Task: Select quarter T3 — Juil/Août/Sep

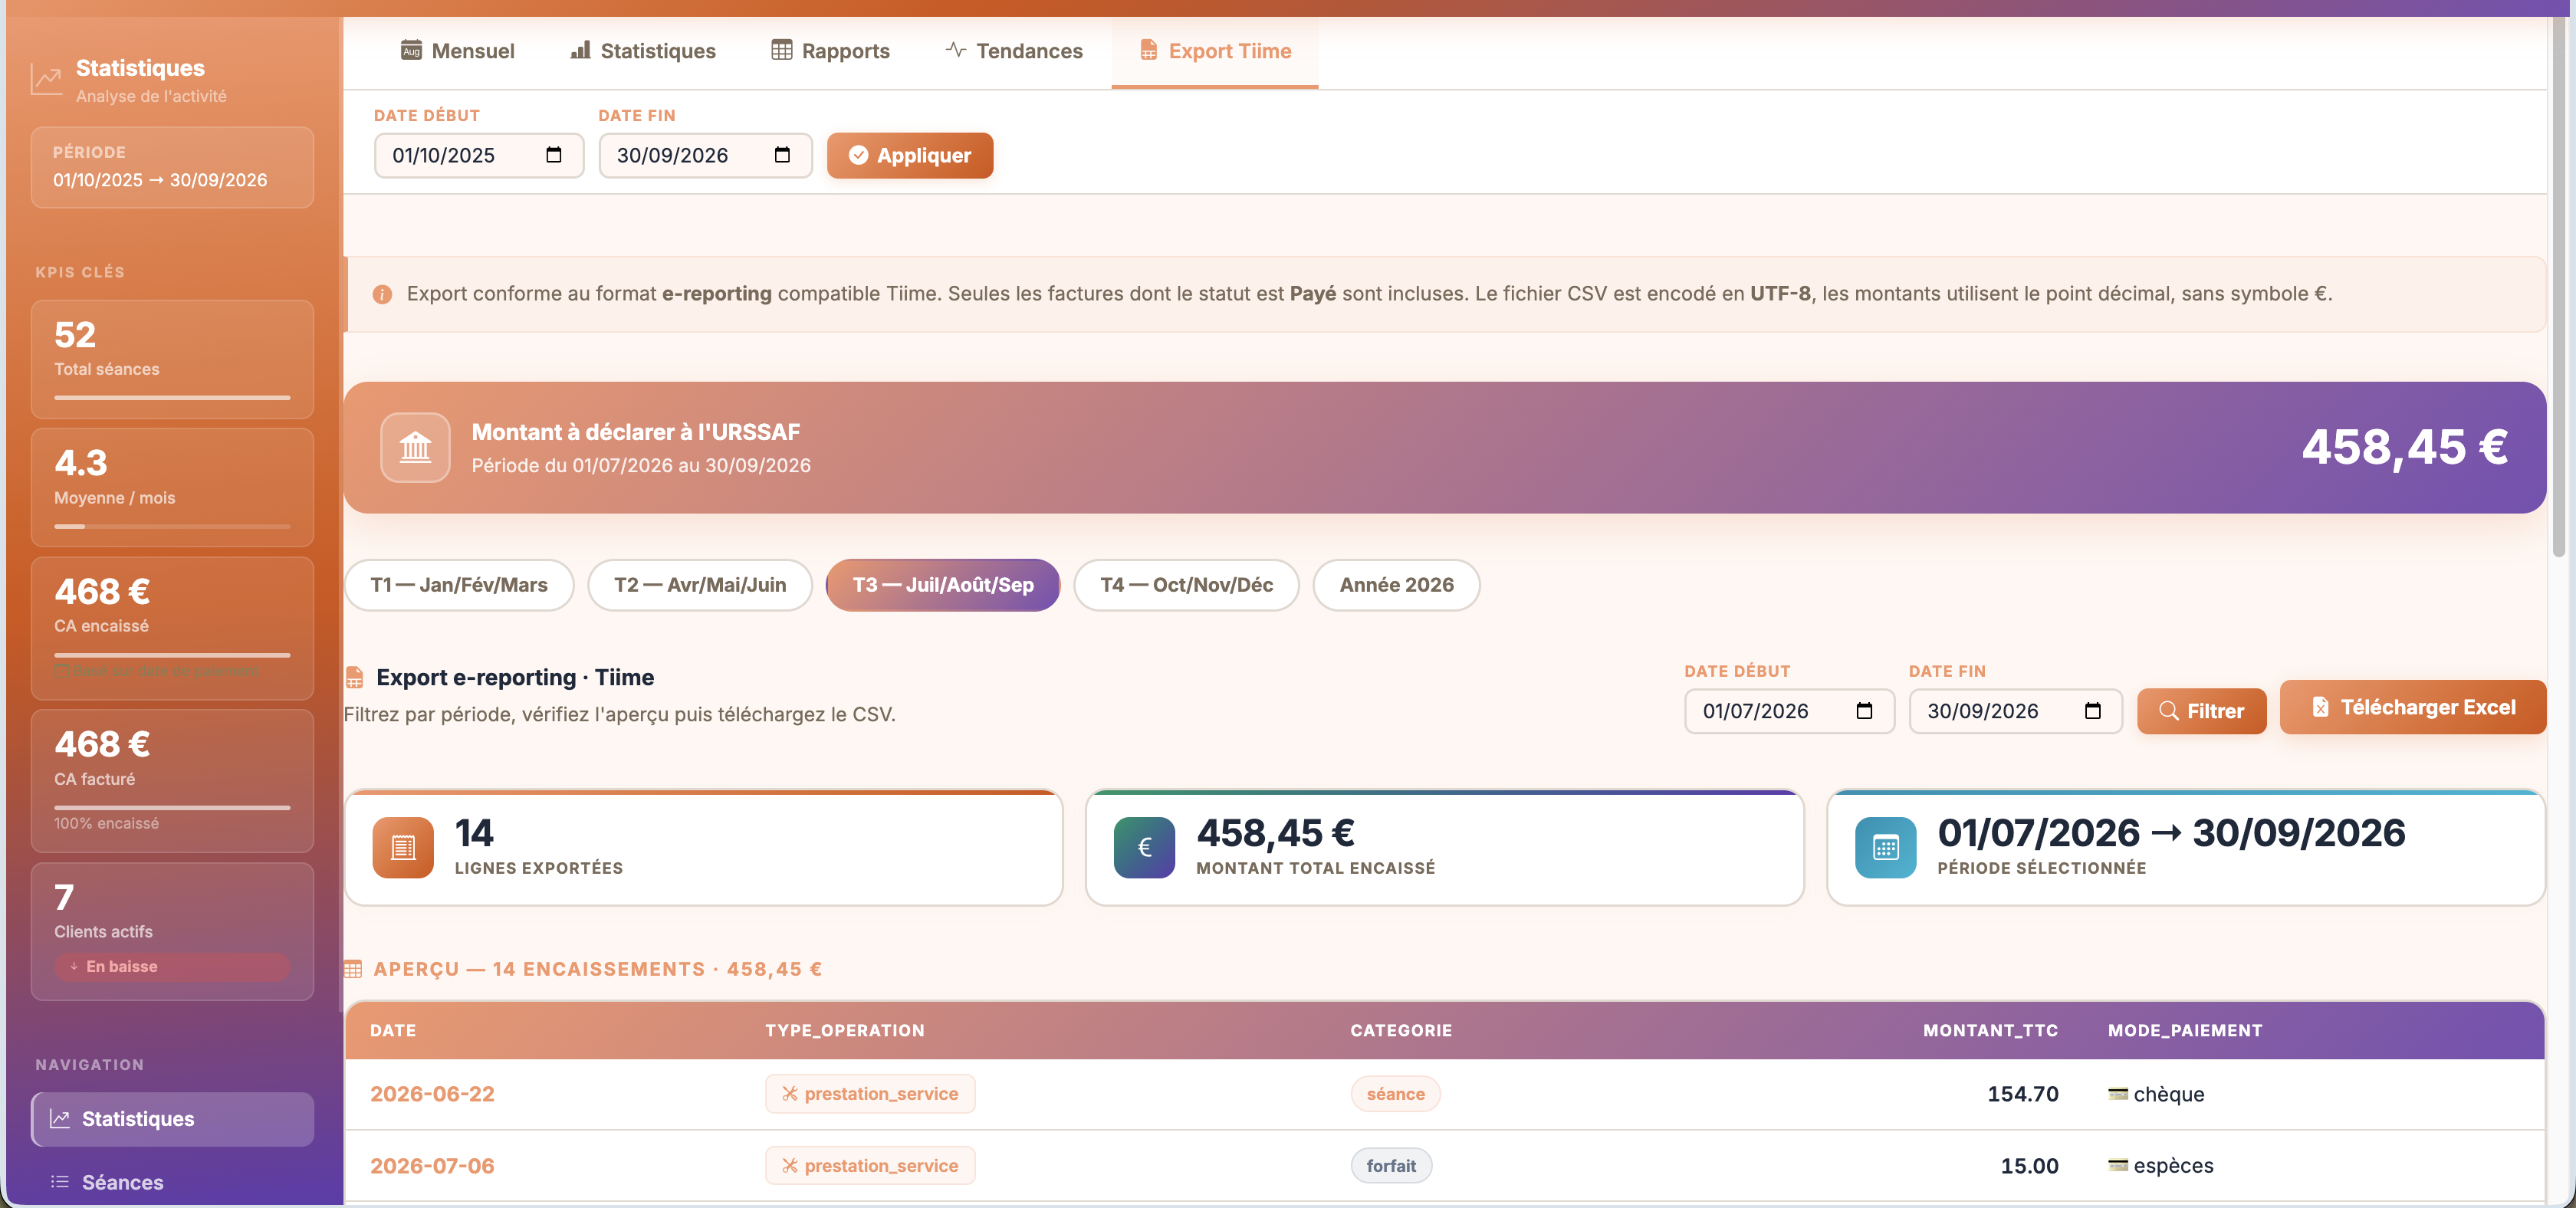Action: (x=942, y=584)
